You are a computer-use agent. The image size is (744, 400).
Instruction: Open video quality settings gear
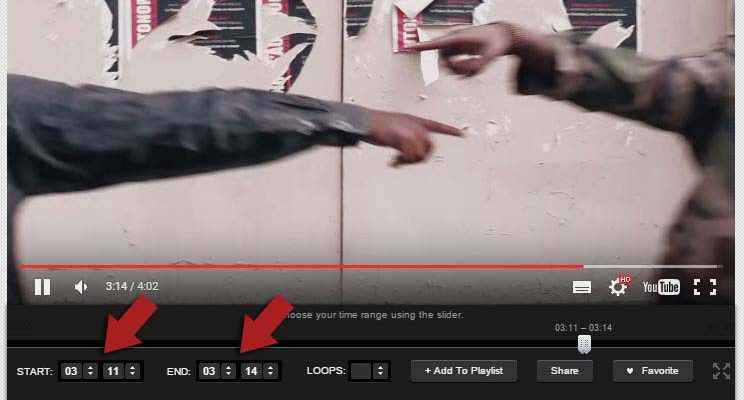pos(619,285)
